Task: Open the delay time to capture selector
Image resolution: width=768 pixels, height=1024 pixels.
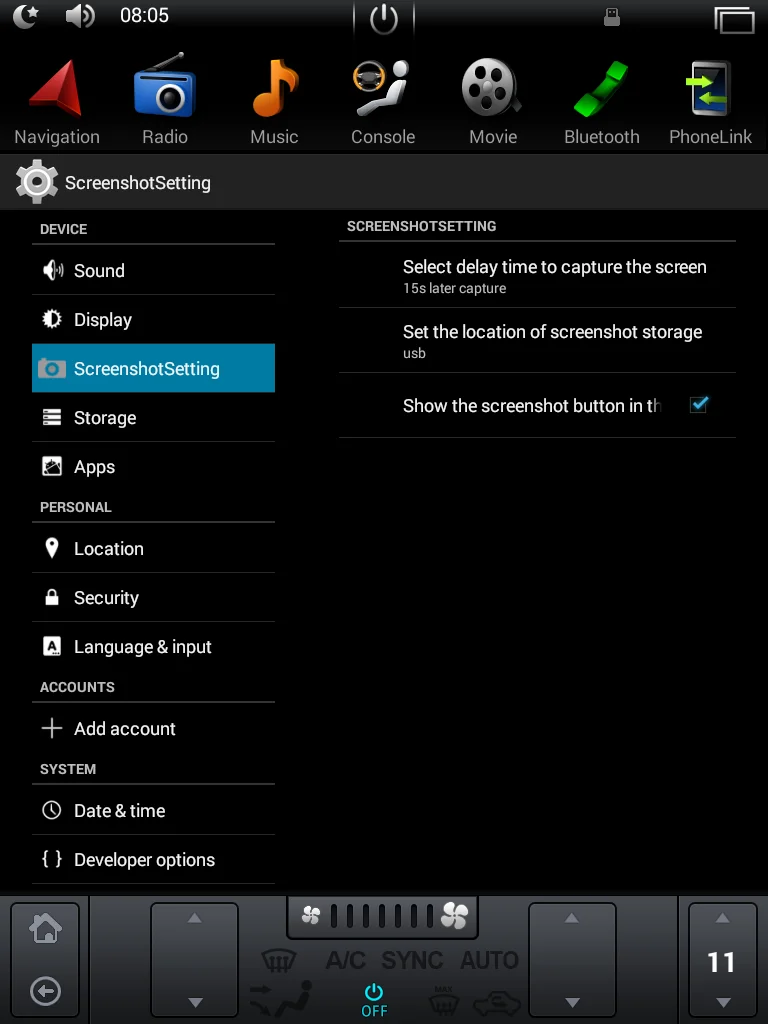Action: 537,276
